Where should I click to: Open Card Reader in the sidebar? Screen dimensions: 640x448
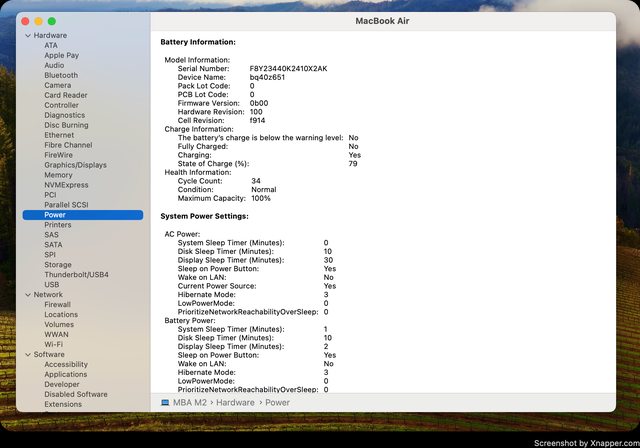(x=66, y=95)
